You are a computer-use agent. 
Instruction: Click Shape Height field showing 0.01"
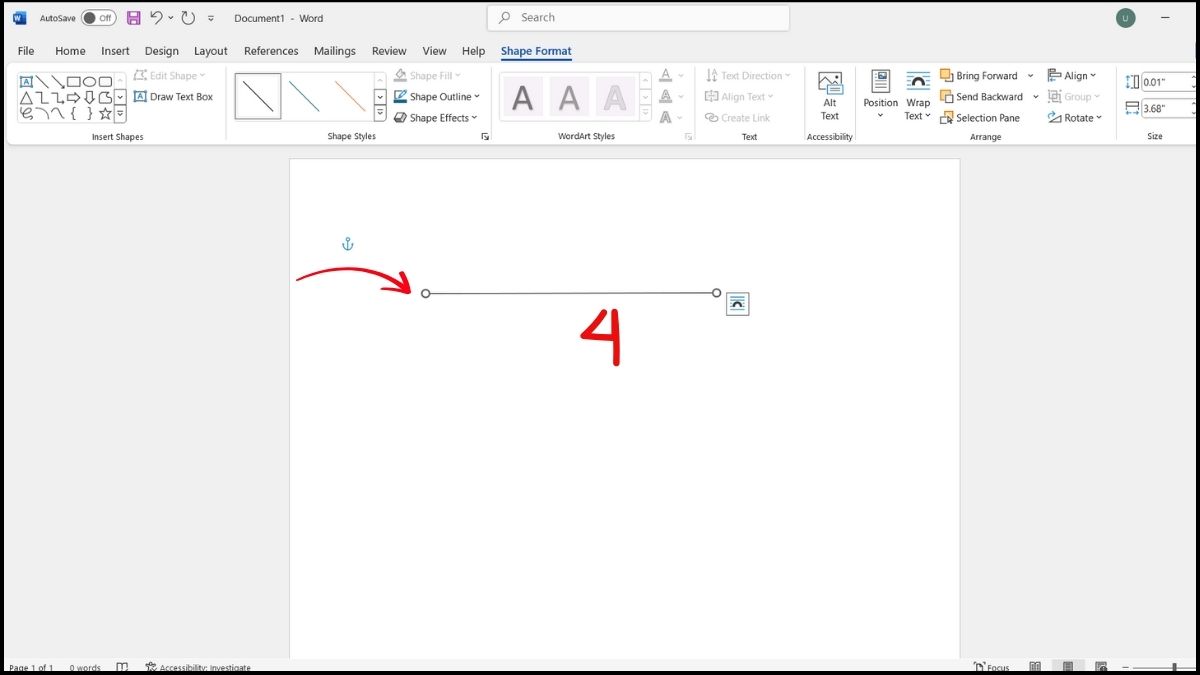click(1169, 82)
